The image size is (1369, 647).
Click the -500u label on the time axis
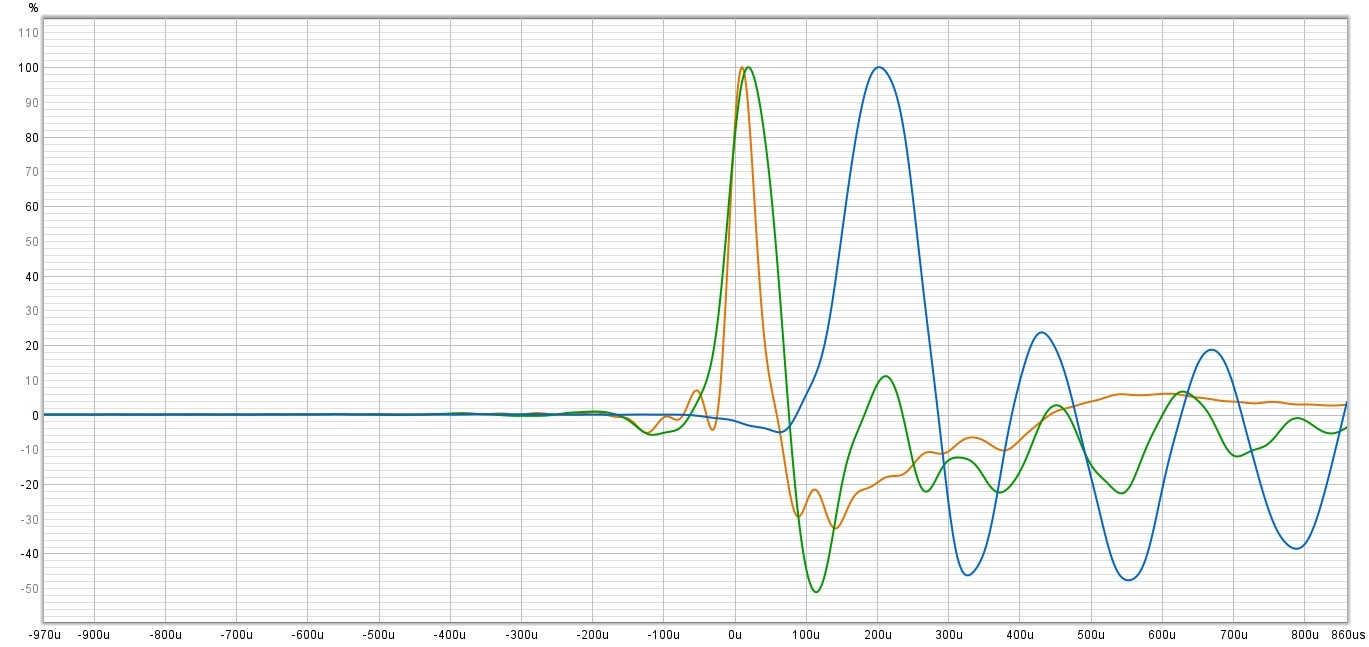click(378, 635)
